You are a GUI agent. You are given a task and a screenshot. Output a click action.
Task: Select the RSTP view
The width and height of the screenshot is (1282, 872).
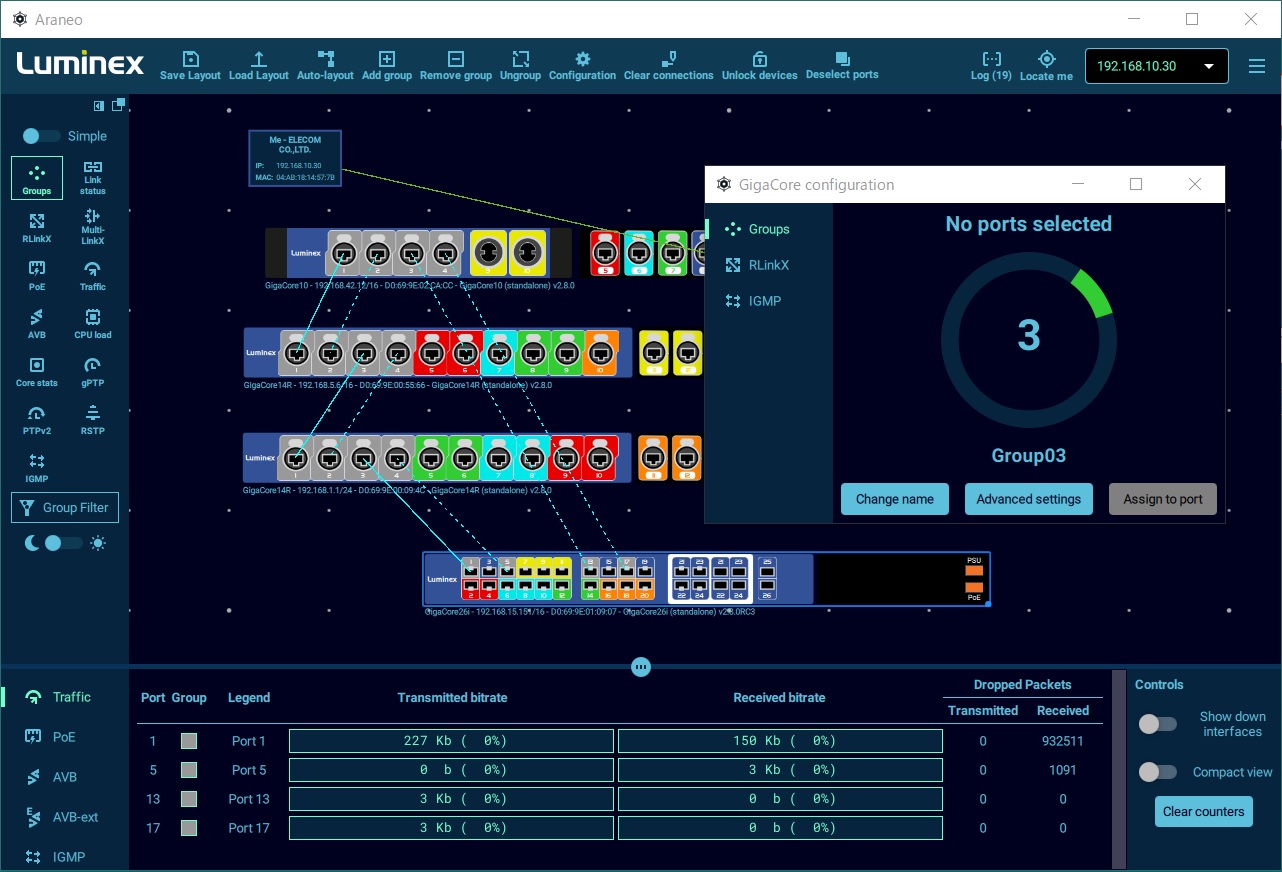[92, 418]
